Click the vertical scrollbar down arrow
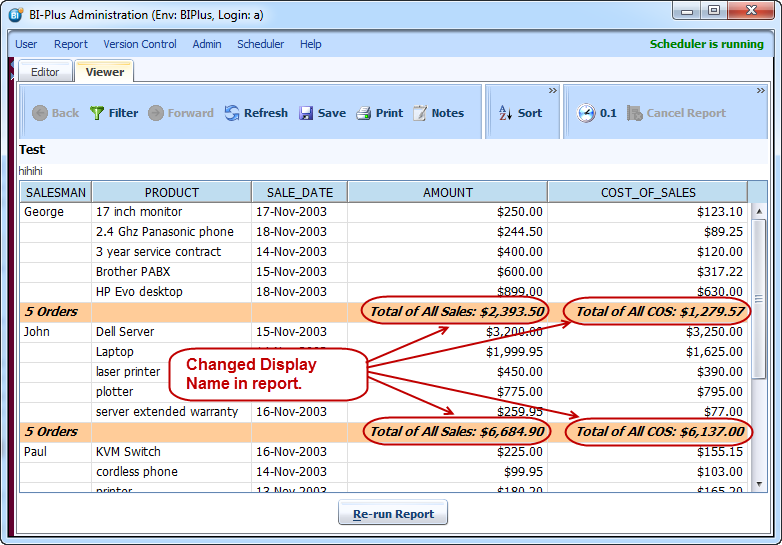 [x=758, y=485]
